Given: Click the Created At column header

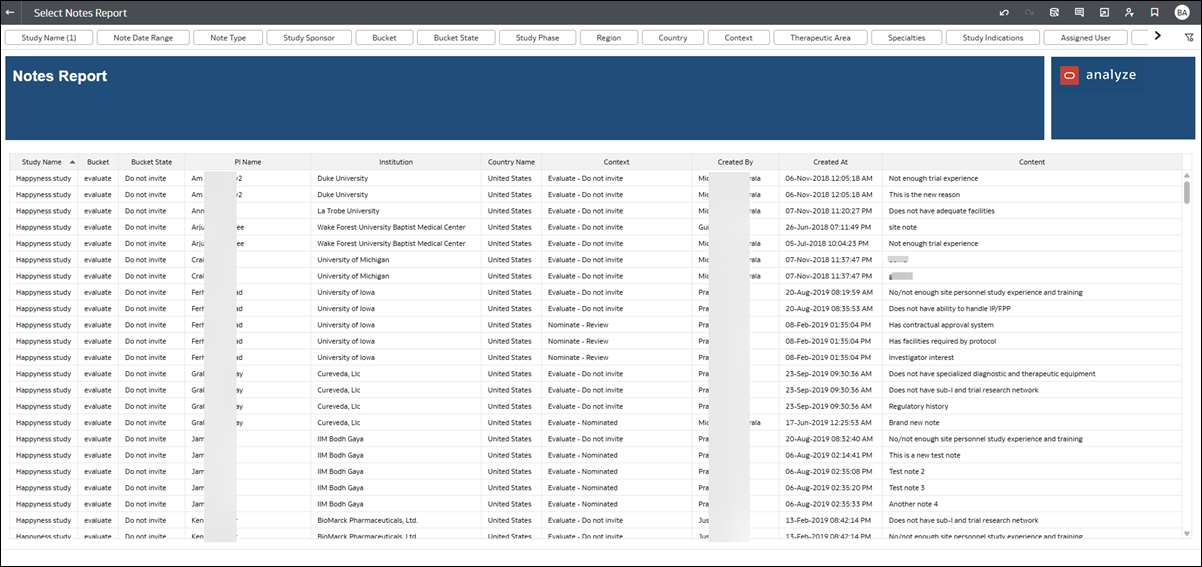Looking at the screenshot, I should coord(830,162).
